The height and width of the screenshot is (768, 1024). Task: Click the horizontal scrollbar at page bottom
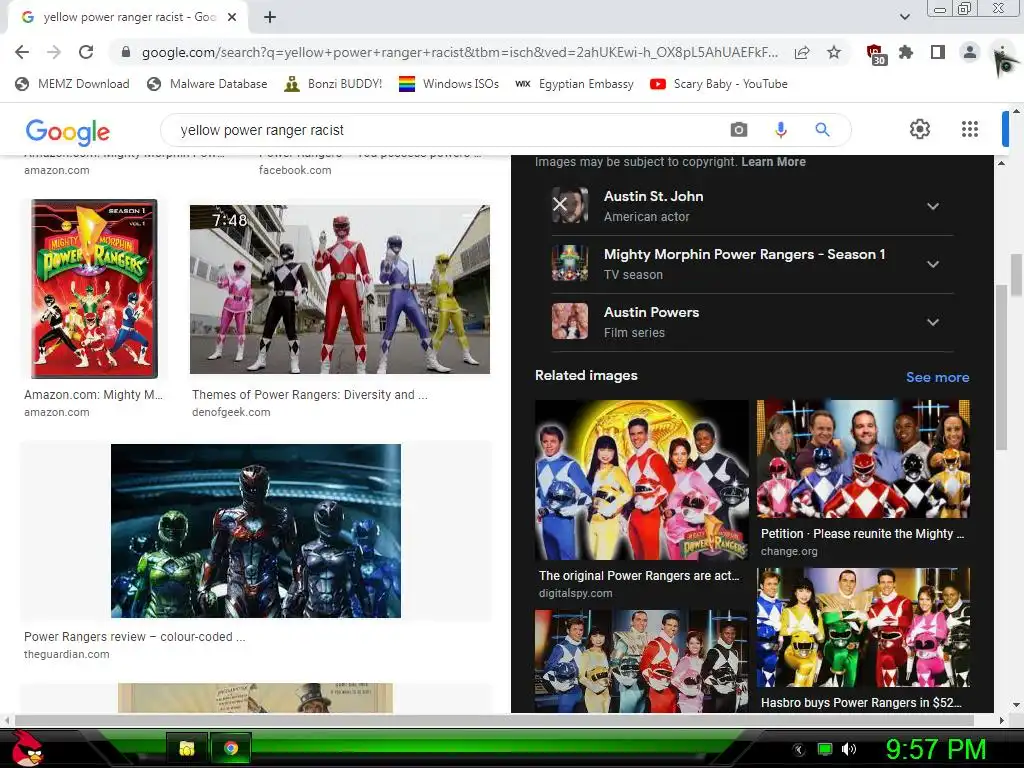pyautogui.click(x=495, y=720)
